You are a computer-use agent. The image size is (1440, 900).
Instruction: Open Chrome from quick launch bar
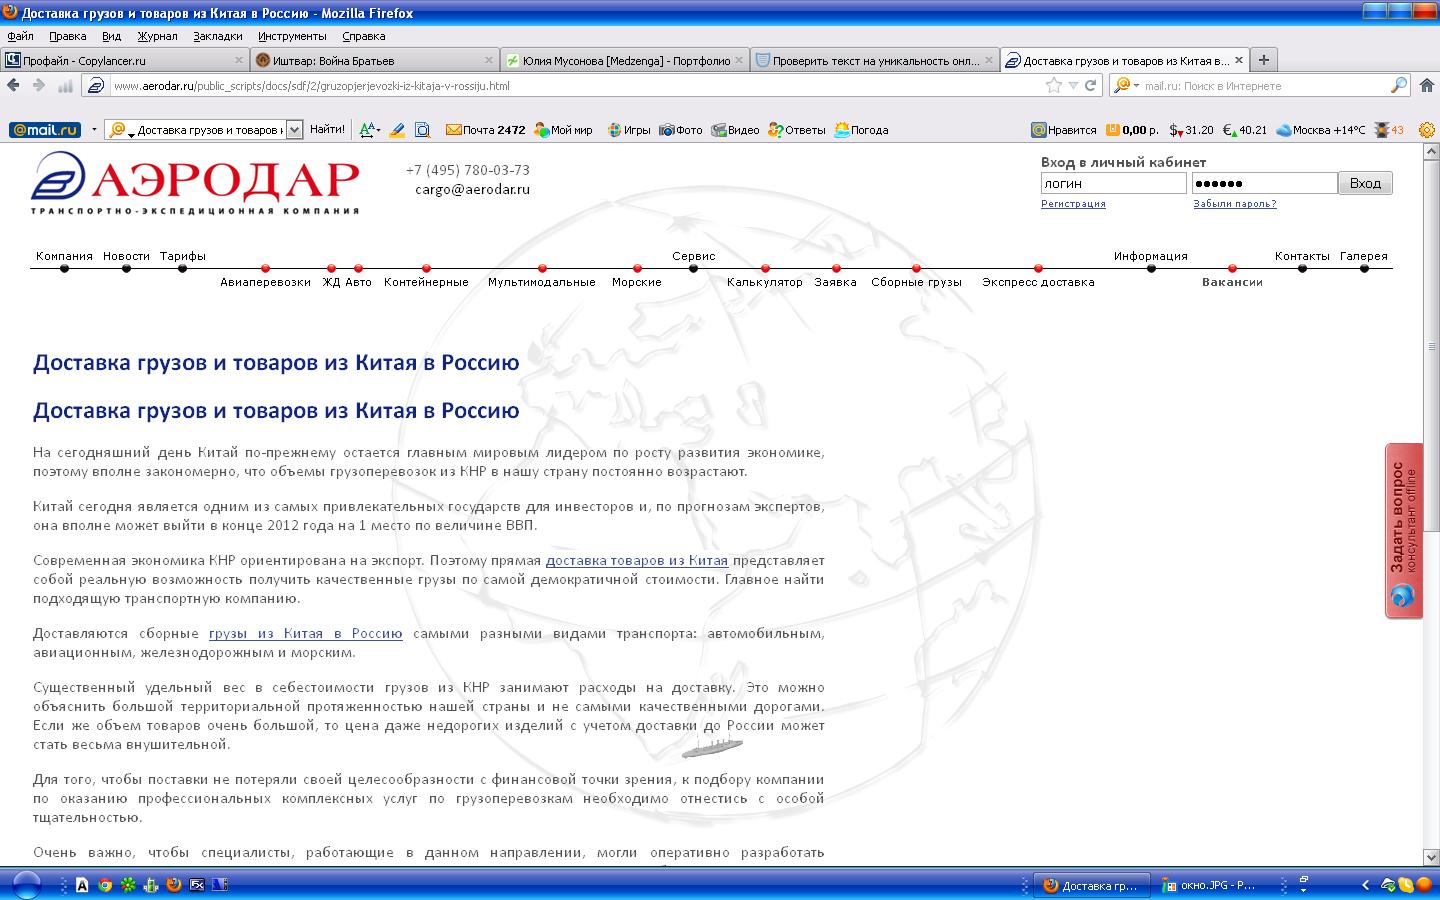105,885
